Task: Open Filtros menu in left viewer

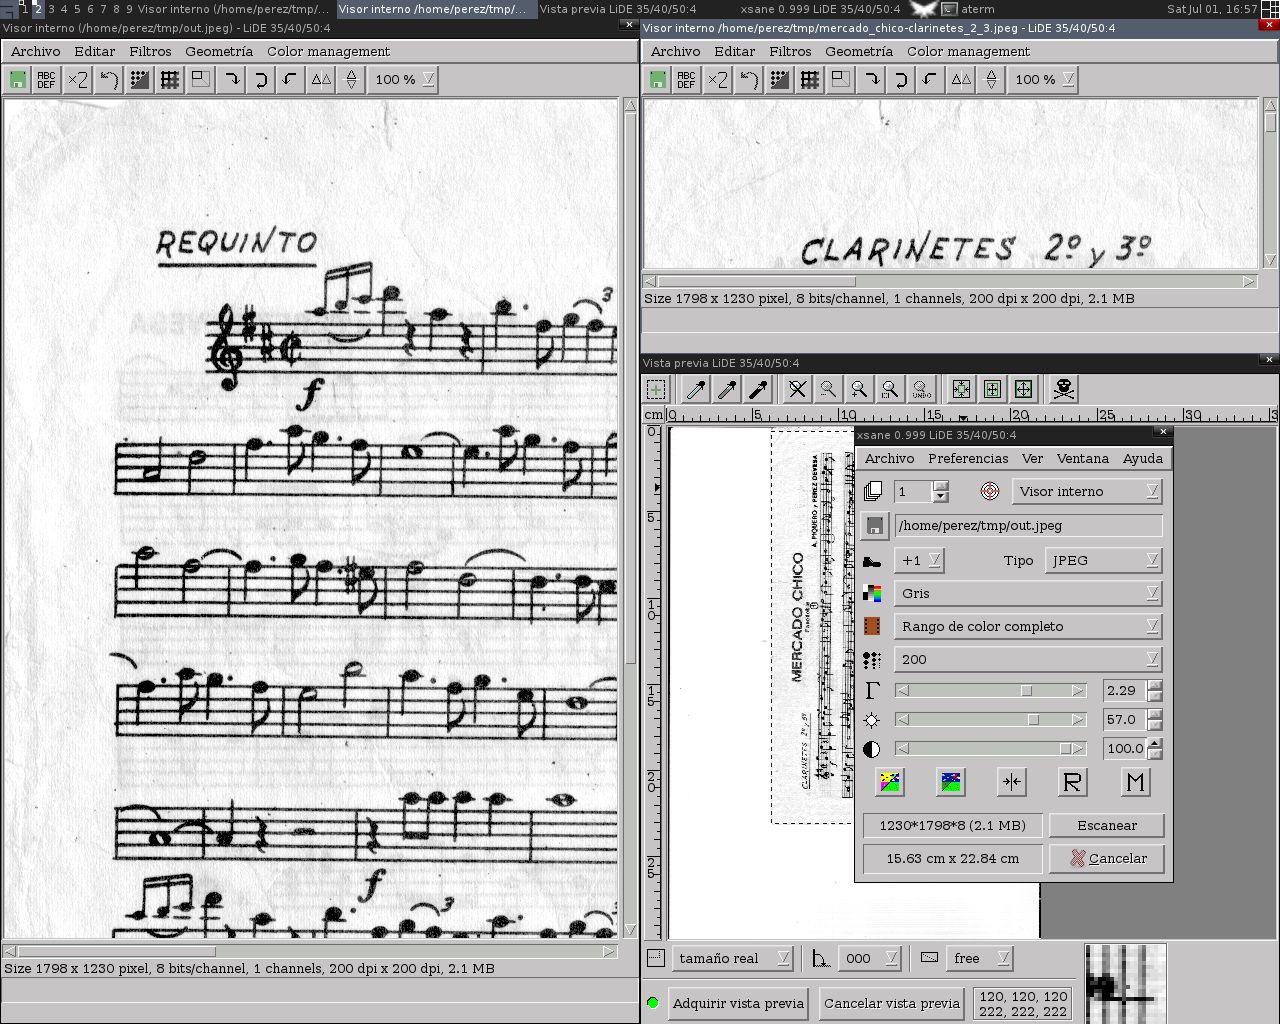Action: pos(150,51)
